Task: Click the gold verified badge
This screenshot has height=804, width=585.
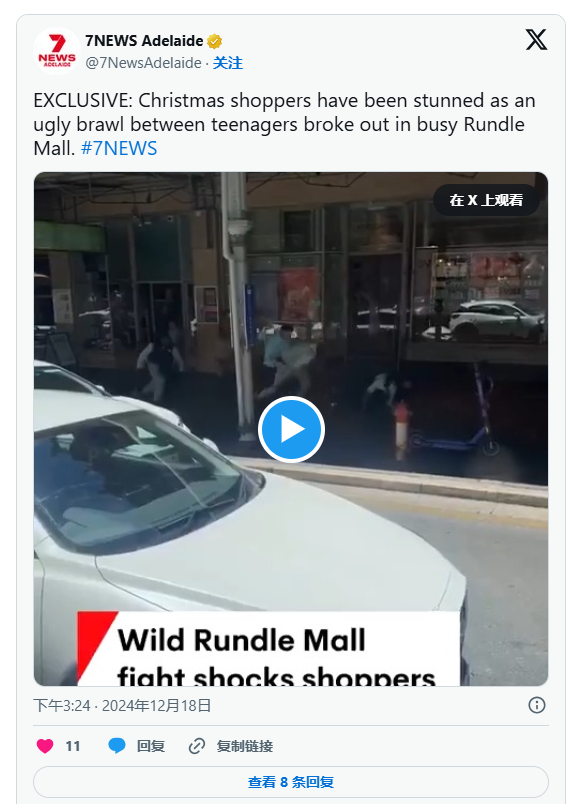Action: point(214,41)
